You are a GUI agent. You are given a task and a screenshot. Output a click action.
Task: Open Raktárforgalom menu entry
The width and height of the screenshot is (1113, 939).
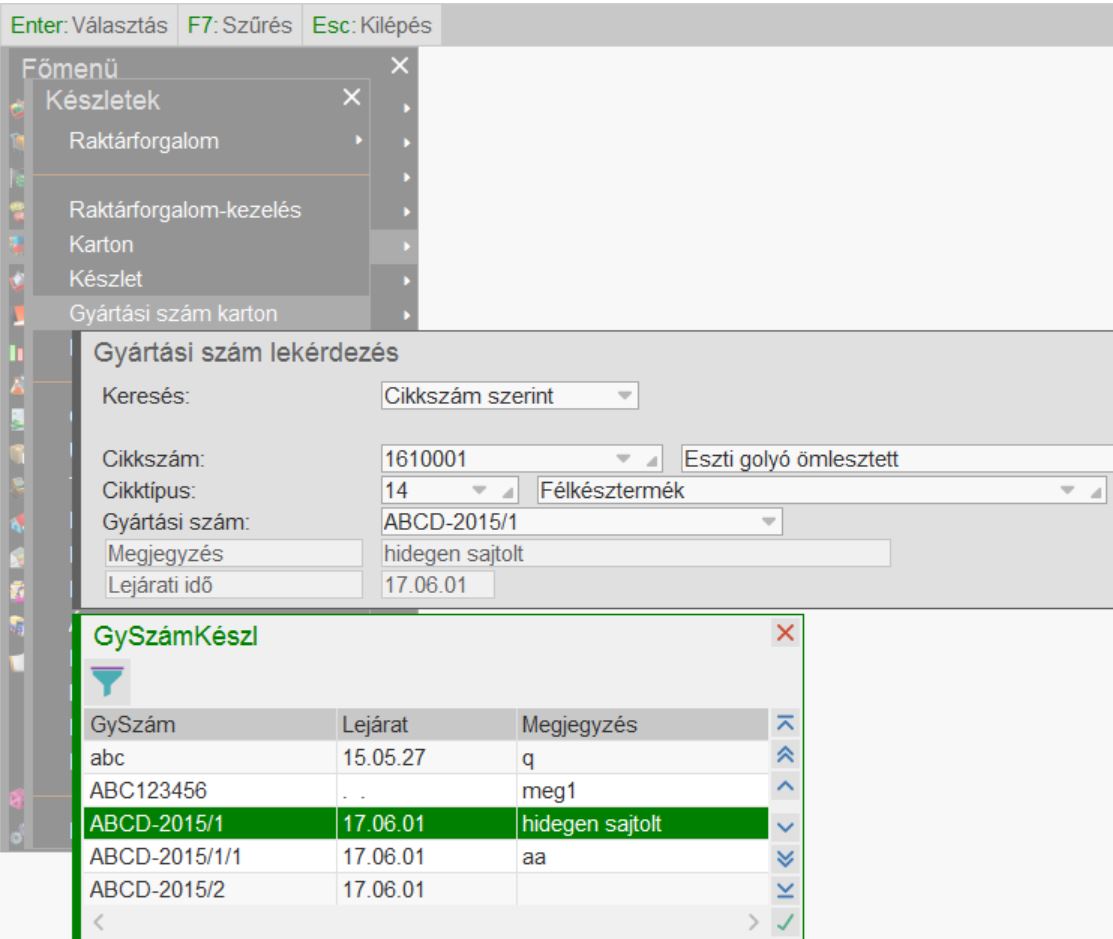point(144,141)
